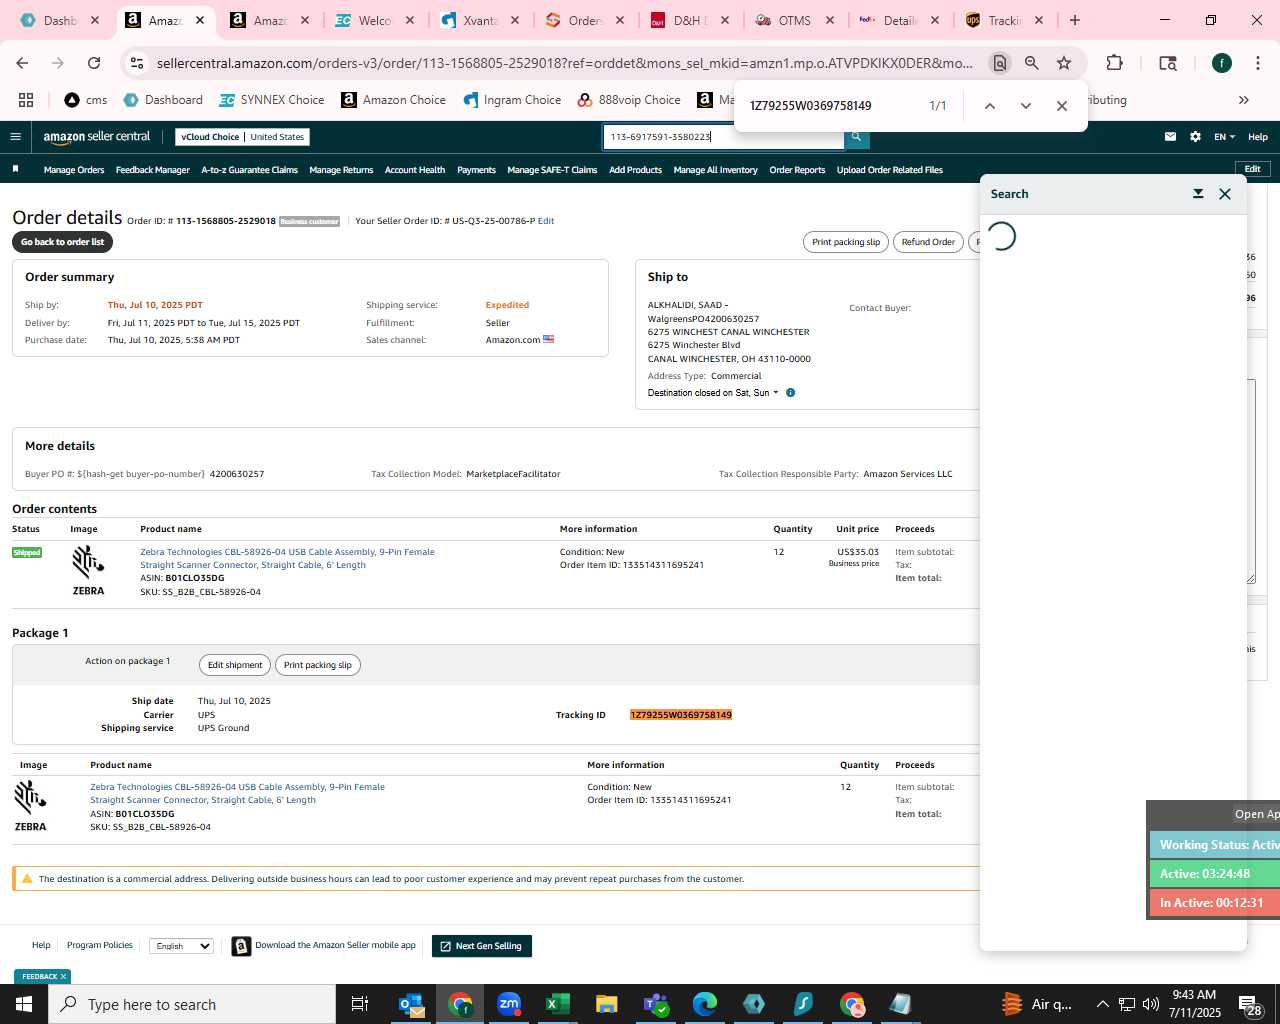This screenshot has height=1024, width=1280.
Task: Open the Order Reports menu item
Action: [x=797, y=170]
